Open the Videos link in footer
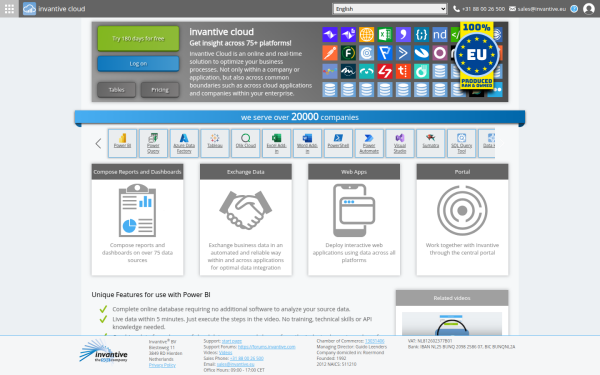The width and height of the screenshot is (600, 375). (x=226, y=352)
